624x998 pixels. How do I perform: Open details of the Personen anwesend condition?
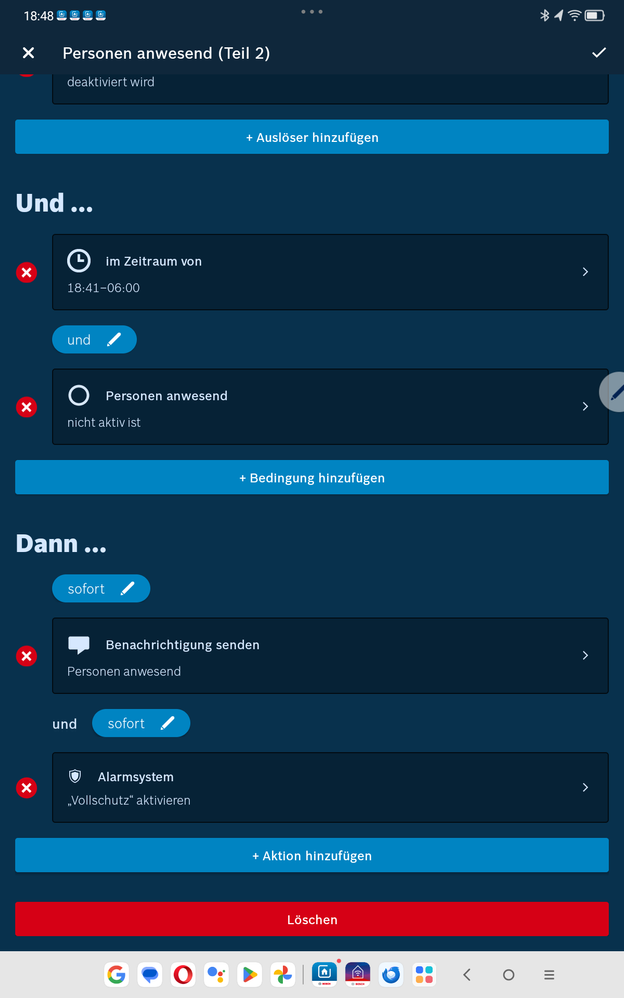tap(585, 406)
